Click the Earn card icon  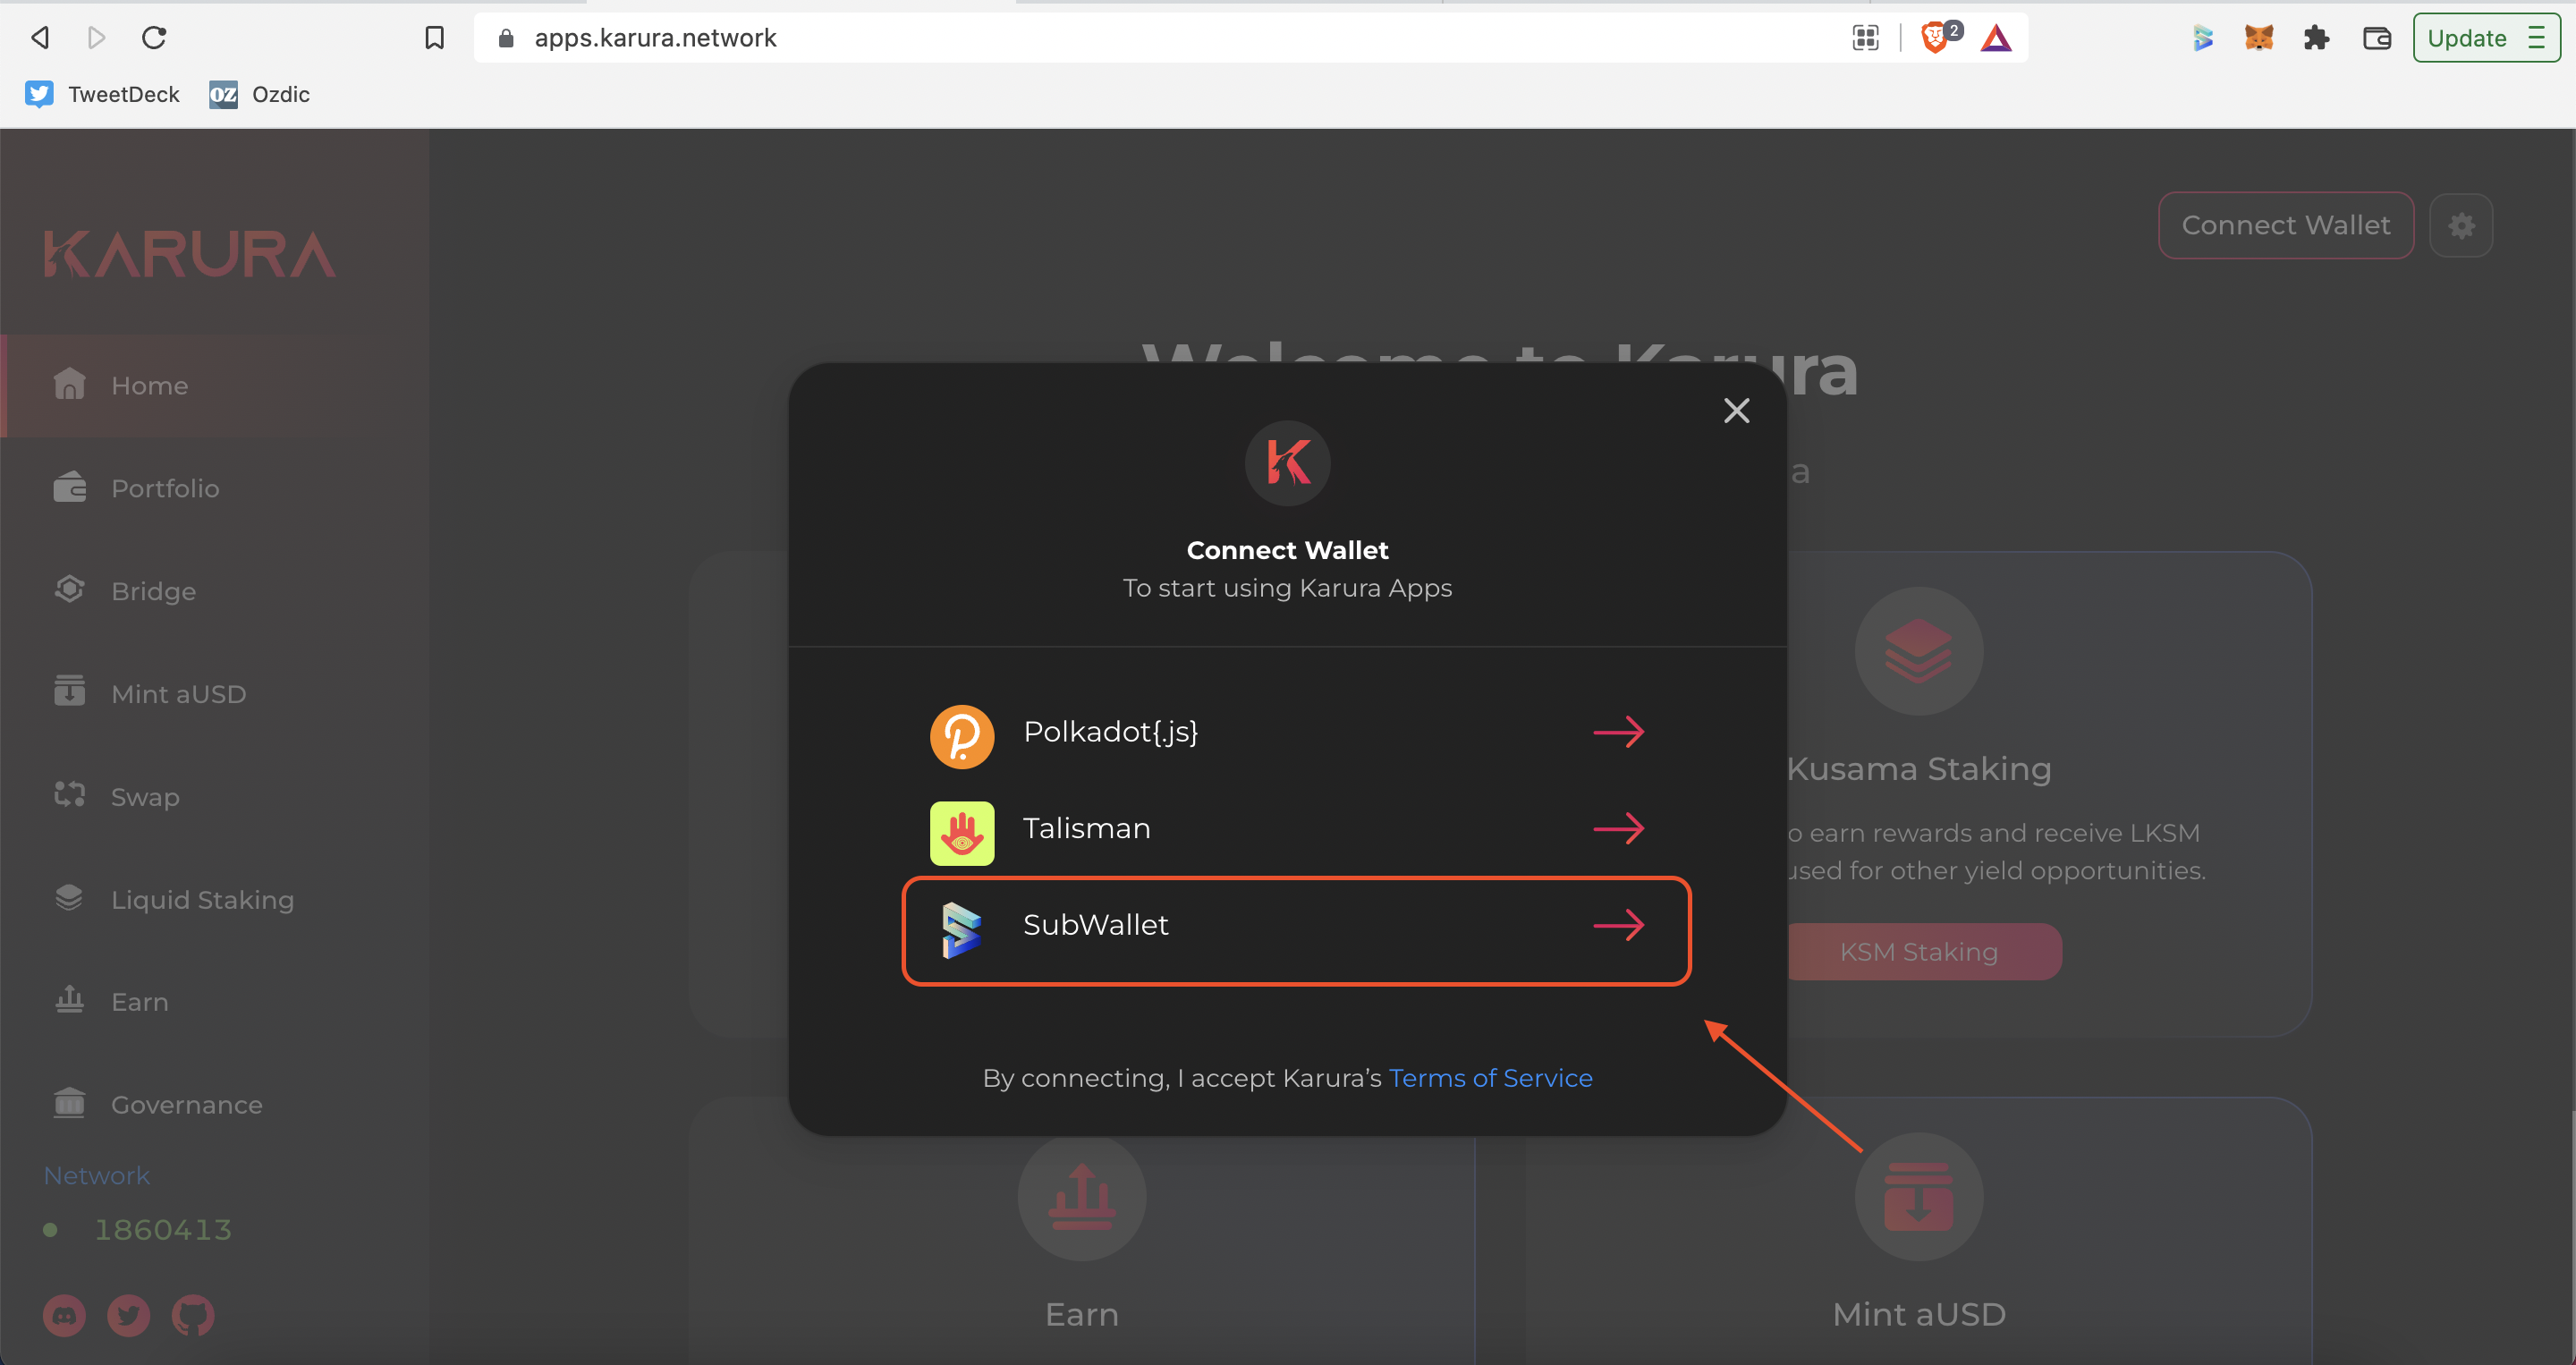pos(1082,1197)
